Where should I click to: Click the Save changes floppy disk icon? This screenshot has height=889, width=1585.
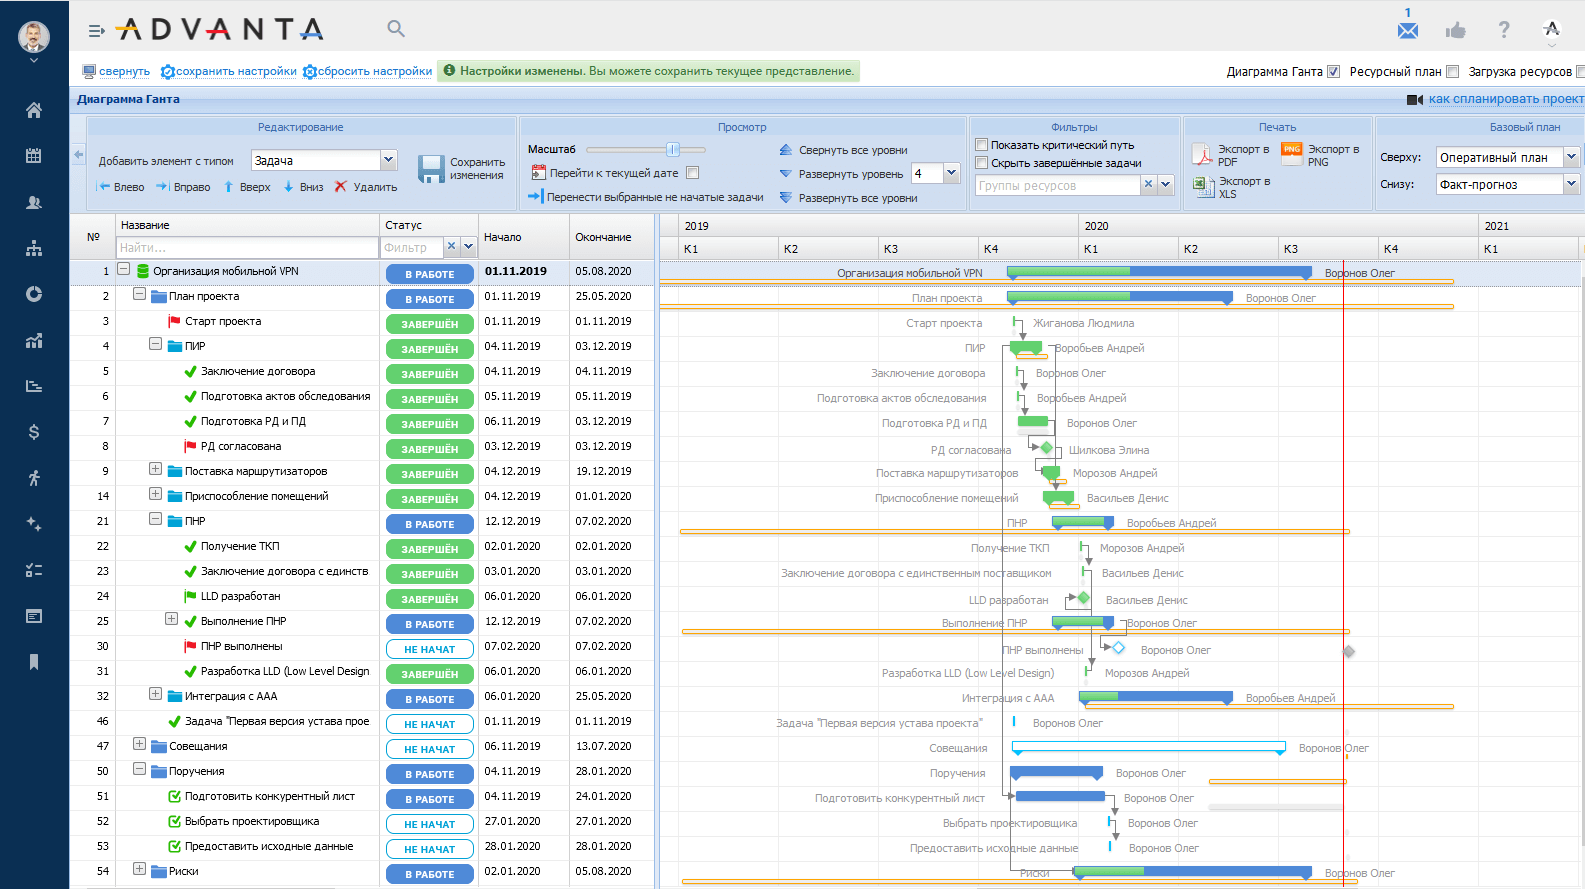[x=431, y=168]
